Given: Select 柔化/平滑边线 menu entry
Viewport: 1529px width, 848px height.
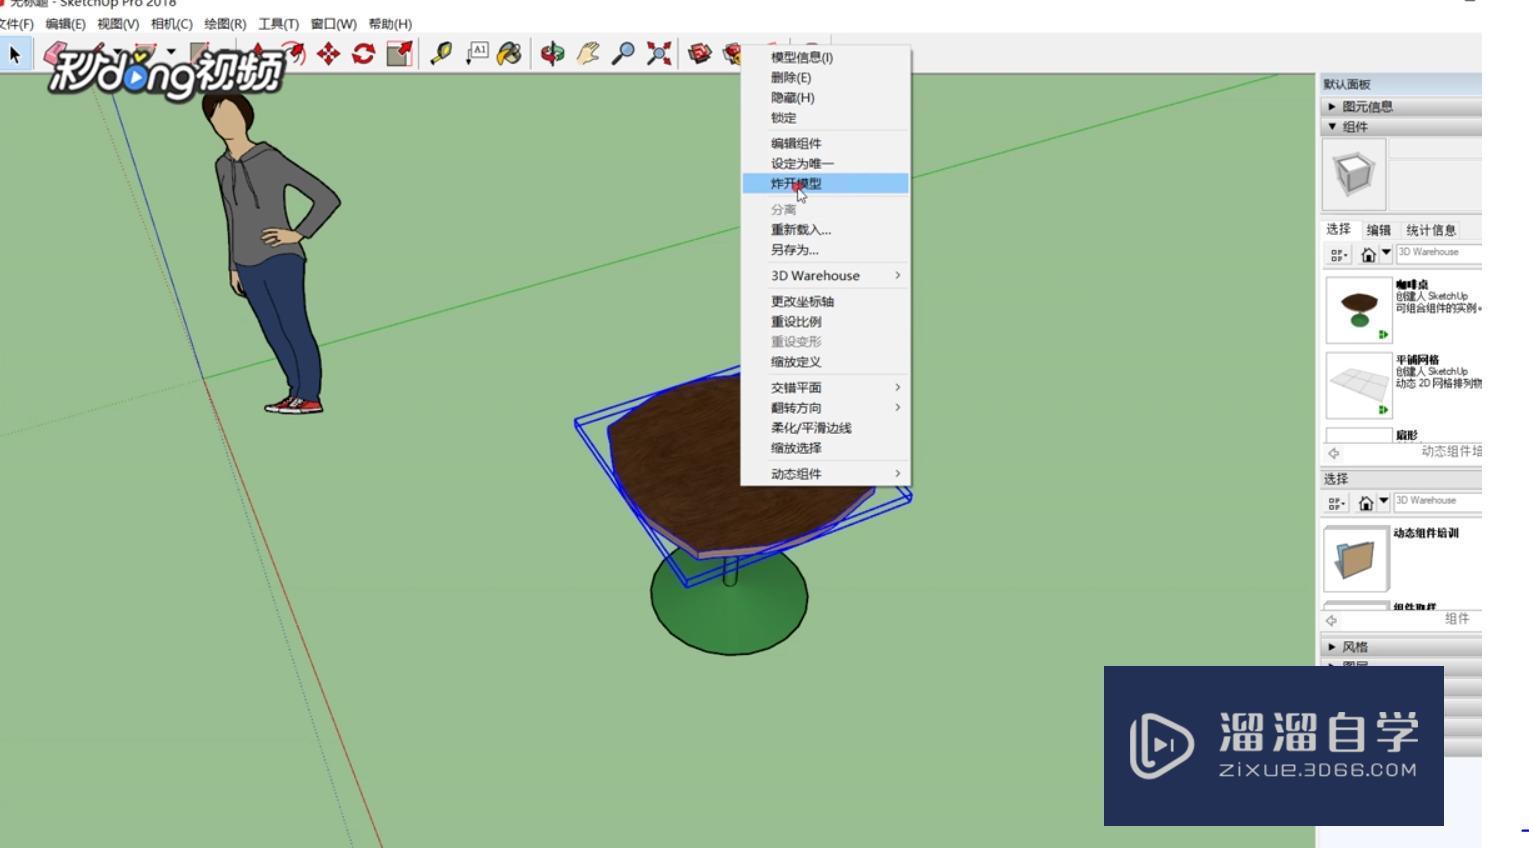Looking at the screenshot, I should (x=825, y=428).
